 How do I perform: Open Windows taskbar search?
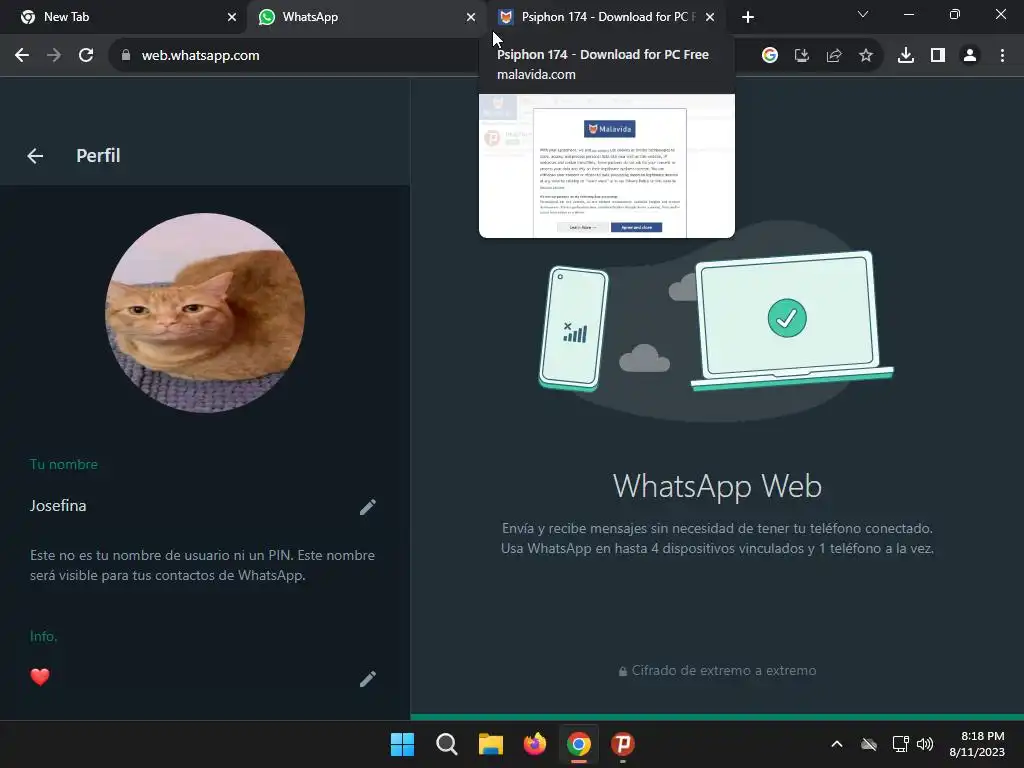point(447,744)
